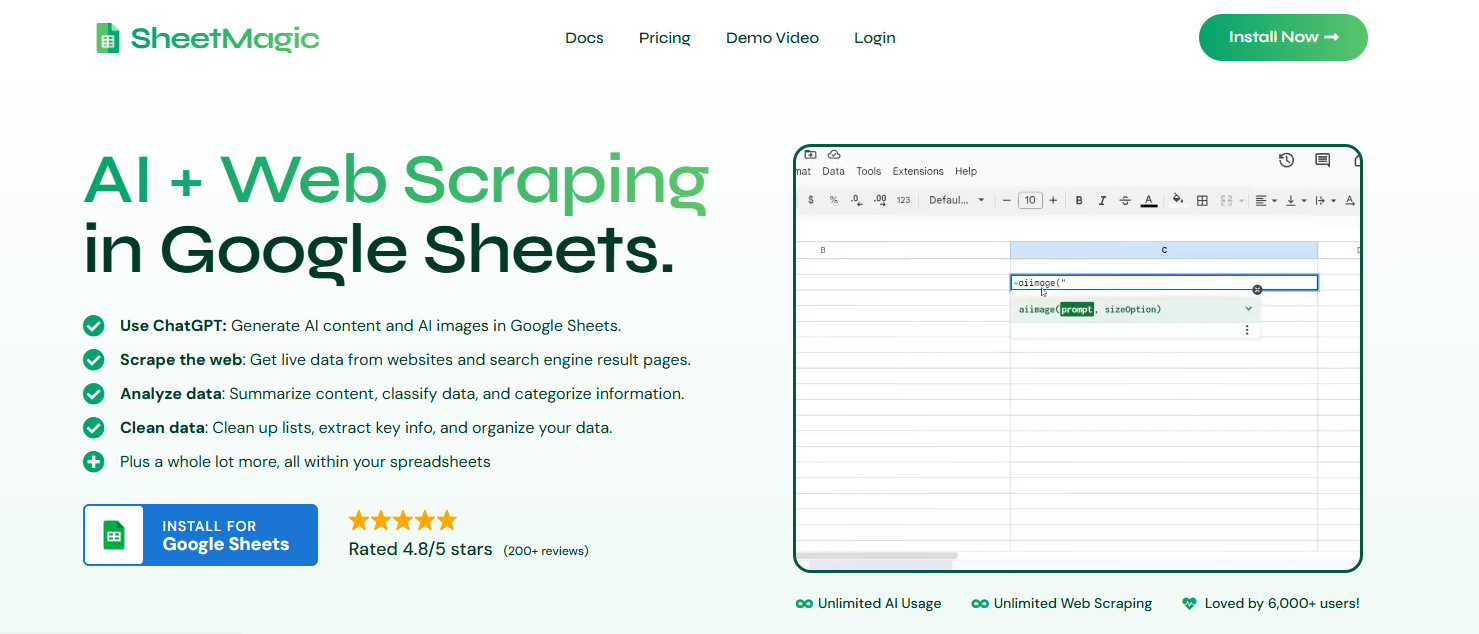Image resolution: width=1479 pixels, height=634 pixels.
Task: Click the SheetMagic logo
Action: pyautogui.click(x=207, y=38)
